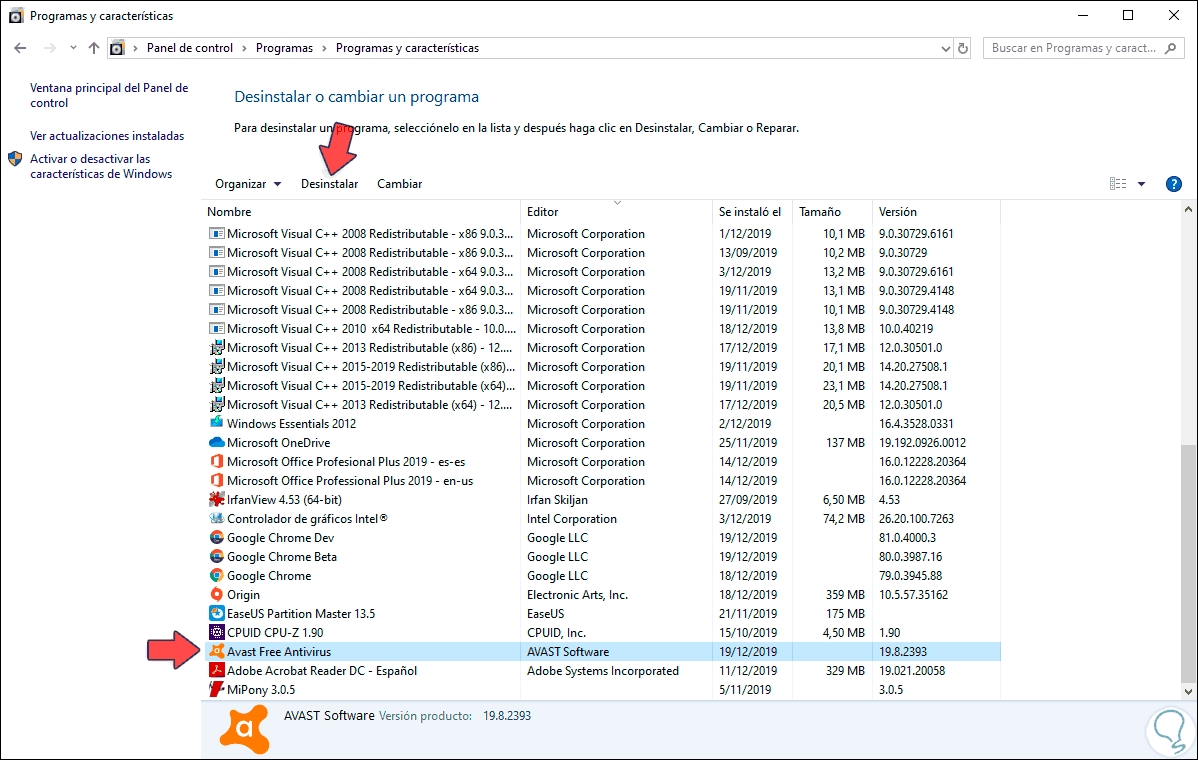Click the Electronic Arts, Inc. editor cell
Screen dimensions: 1198x760
click(x=577, y=595)
